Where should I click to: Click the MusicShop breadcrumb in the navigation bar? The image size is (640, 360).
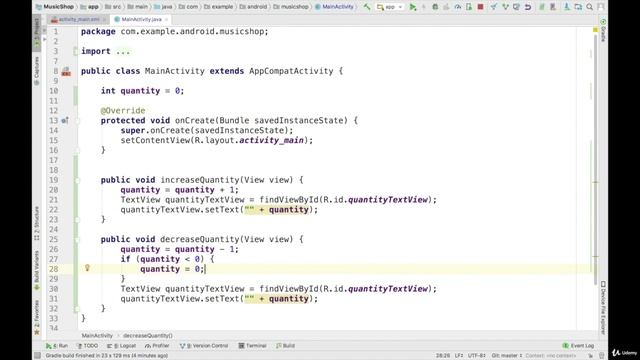coord(55,7)
